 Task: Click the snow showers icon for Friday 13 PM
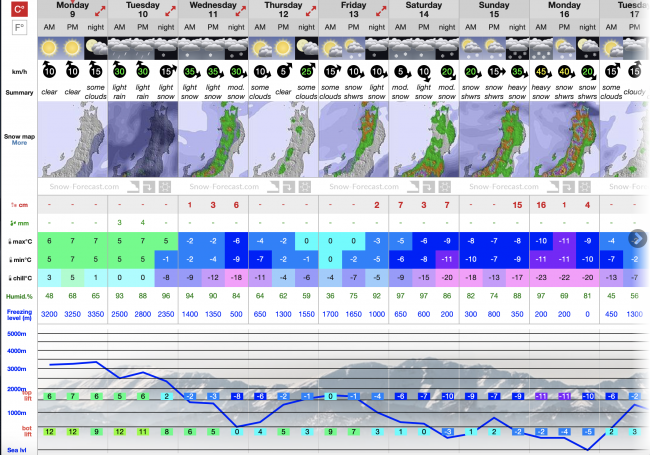tap(354, 48)
